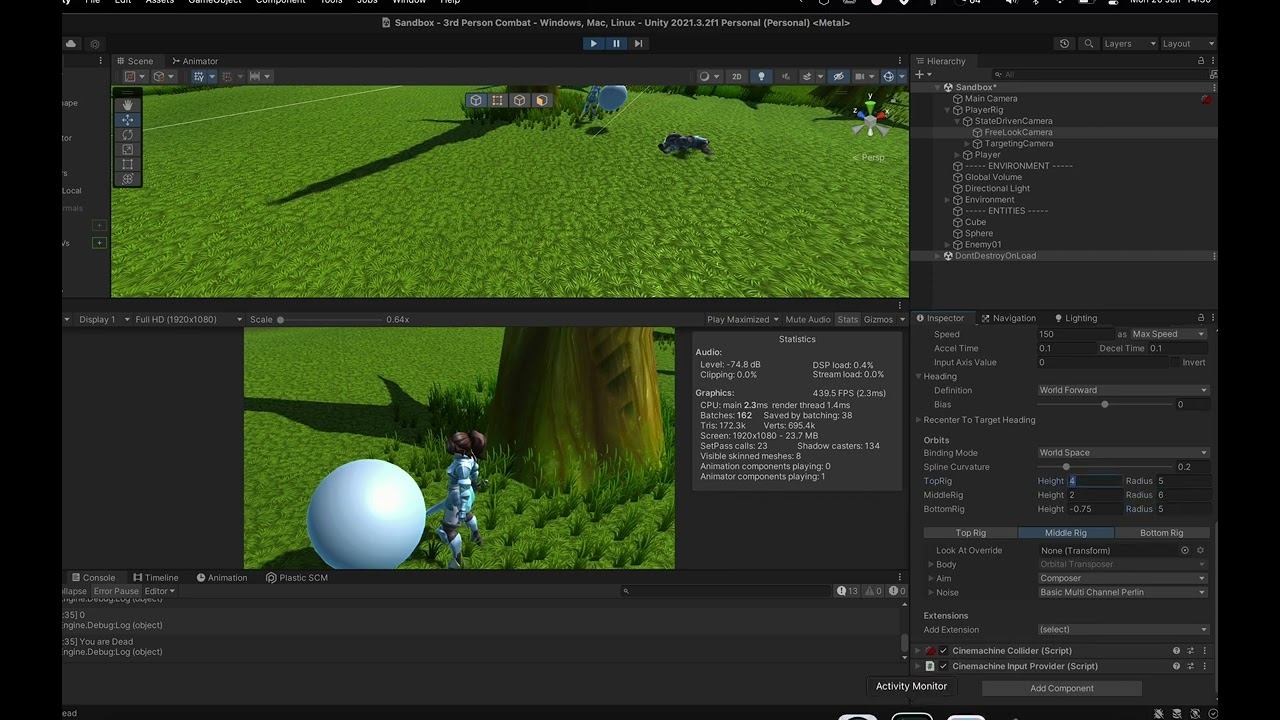Toggle the console info count badge showing 13
This screenshot has width=1280, height=720.
click(848, 591)
